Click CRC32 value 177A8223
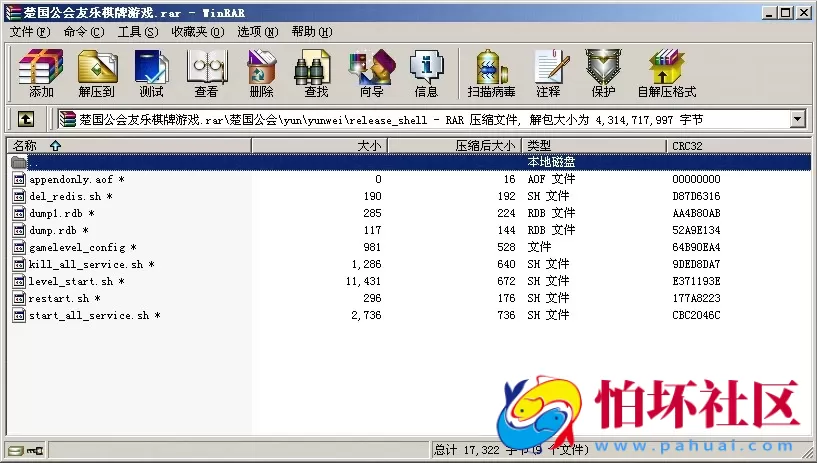Viewport: 817px width, 463px height. coord(696,298)
